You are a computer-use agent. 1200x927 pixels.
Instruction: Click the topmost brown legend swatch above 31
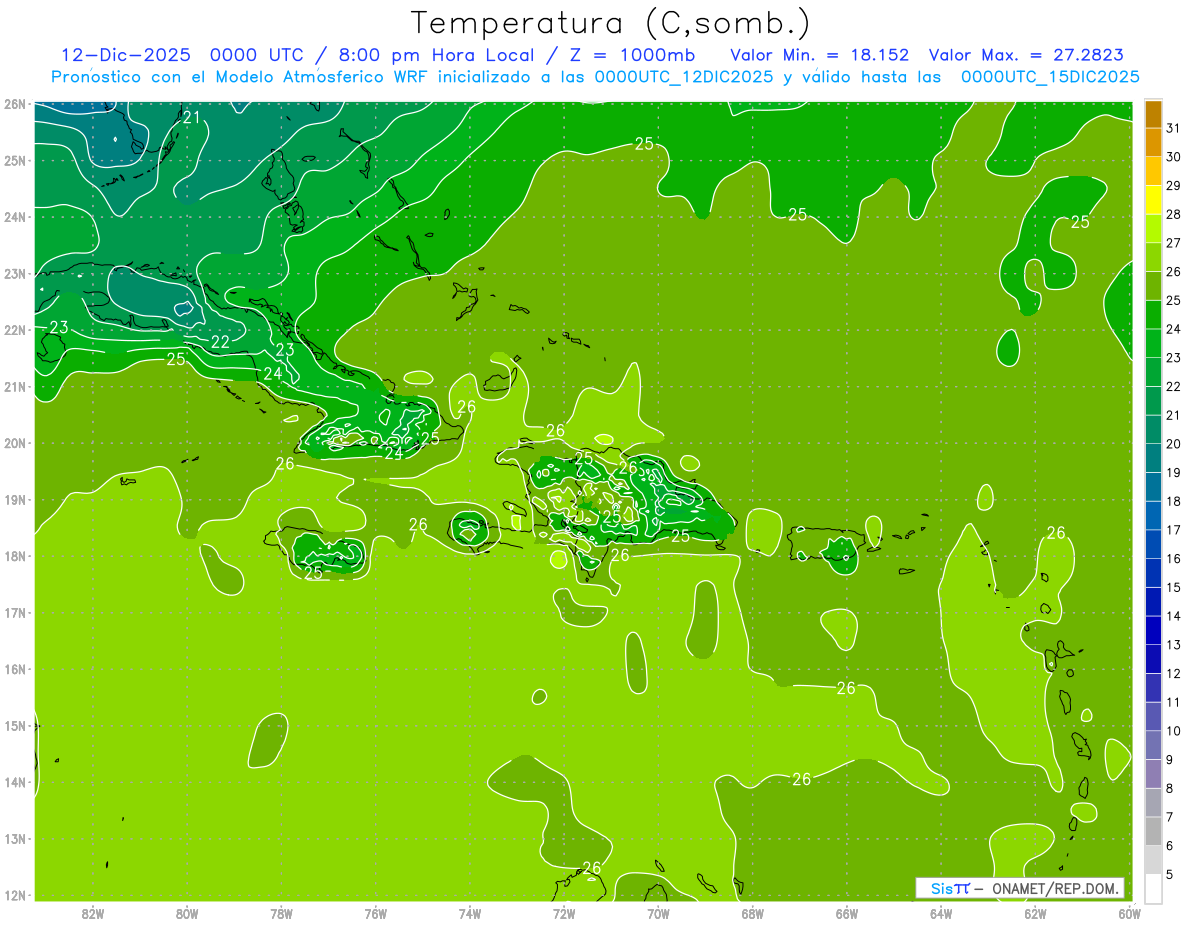coord(1153,114)
